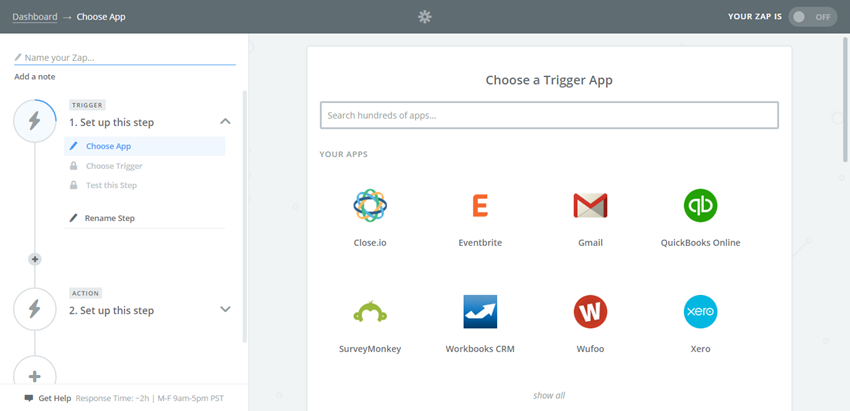The image size is (850, 411).
Task: Click the Trigger step lightning bolt circle
Action: (x=35, y=121)
